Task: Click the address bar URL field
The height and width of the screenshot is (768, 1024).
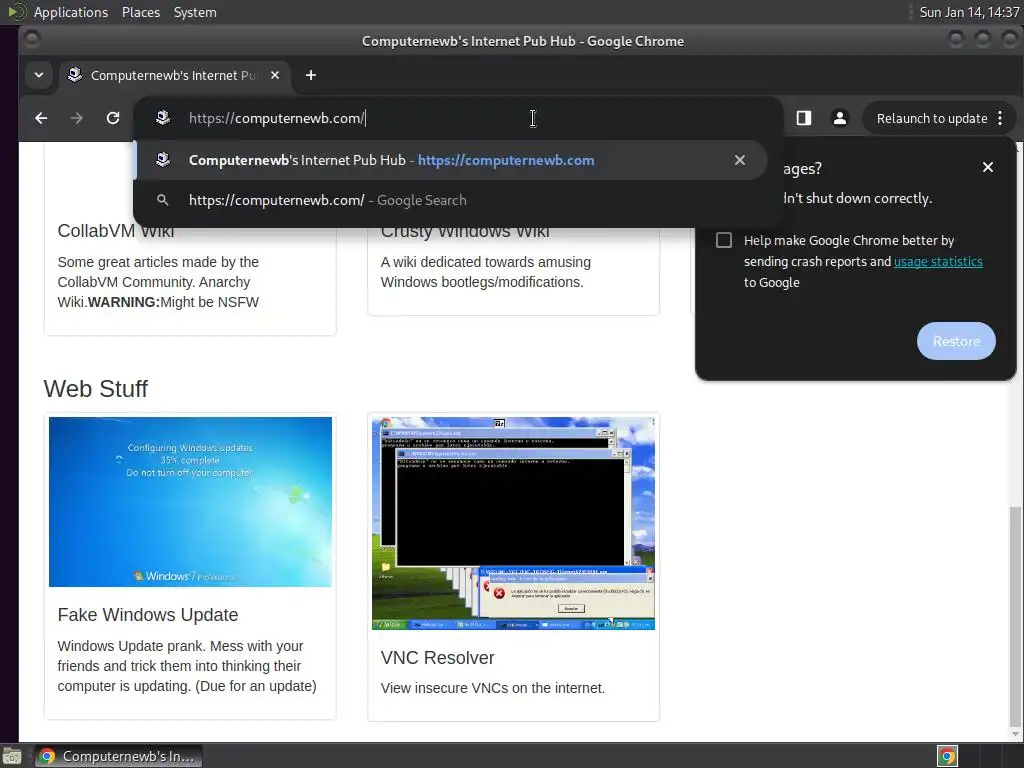Action: click(x=457, y=118)
